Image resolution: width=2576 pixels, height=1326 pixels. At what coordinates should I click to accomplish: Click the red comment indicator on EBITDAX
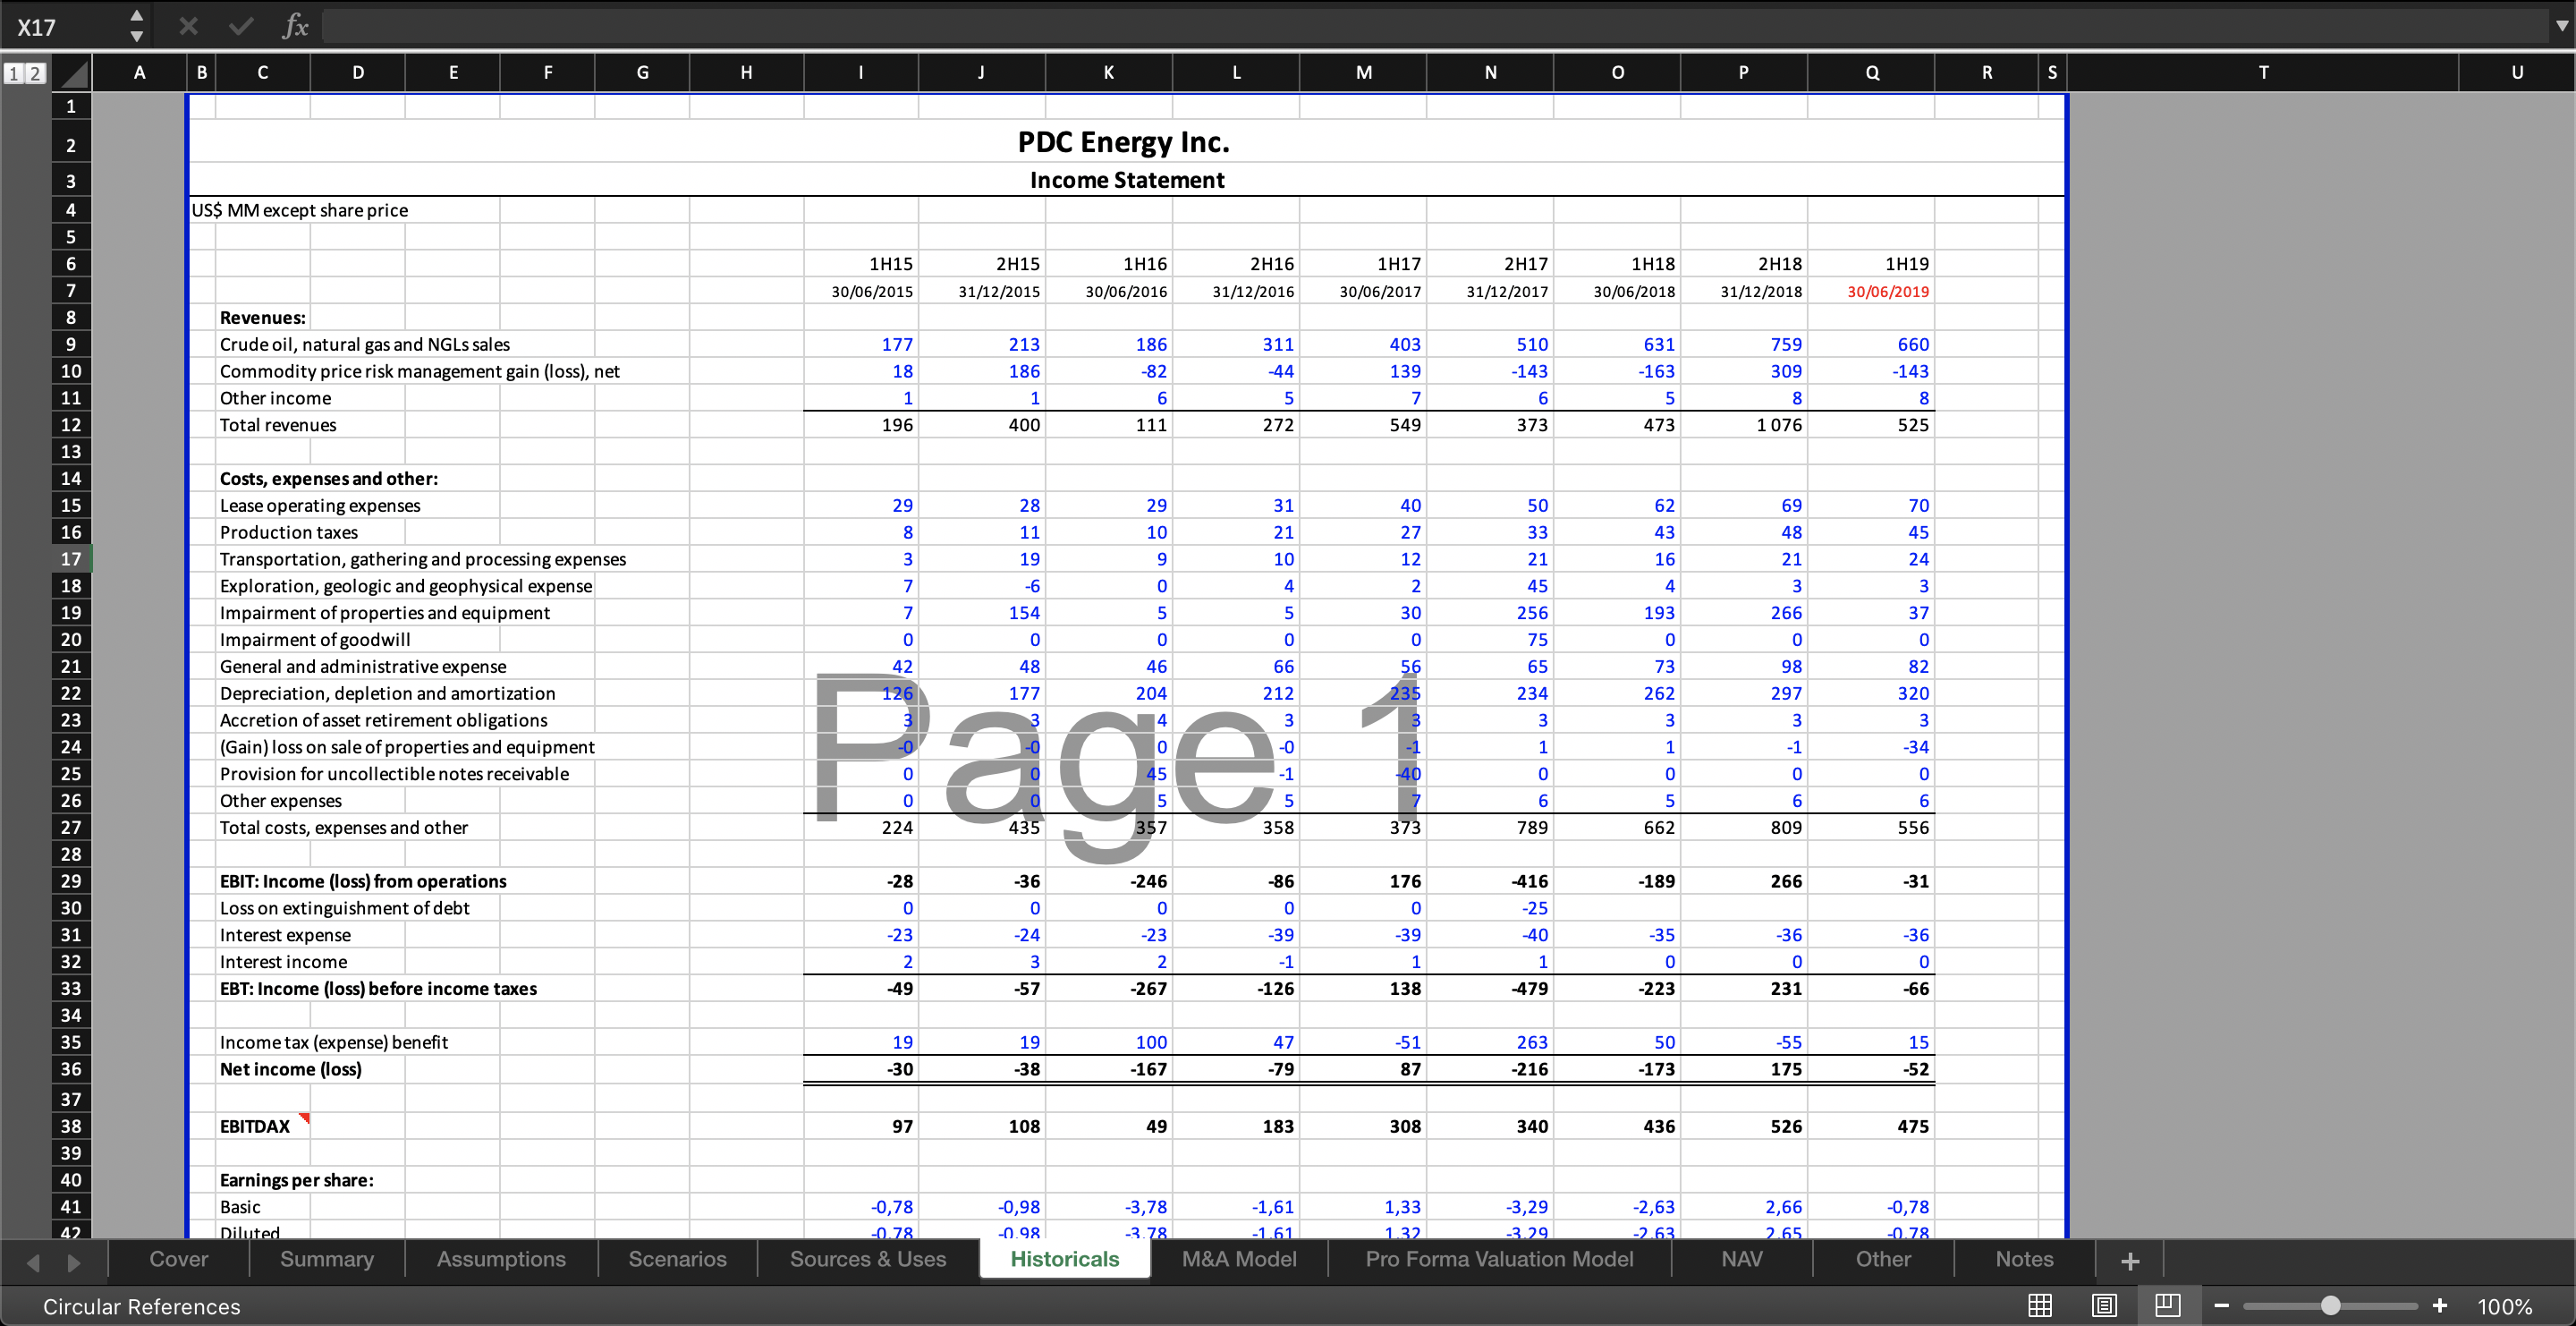pyautogui.click(x=304, y=1118)
